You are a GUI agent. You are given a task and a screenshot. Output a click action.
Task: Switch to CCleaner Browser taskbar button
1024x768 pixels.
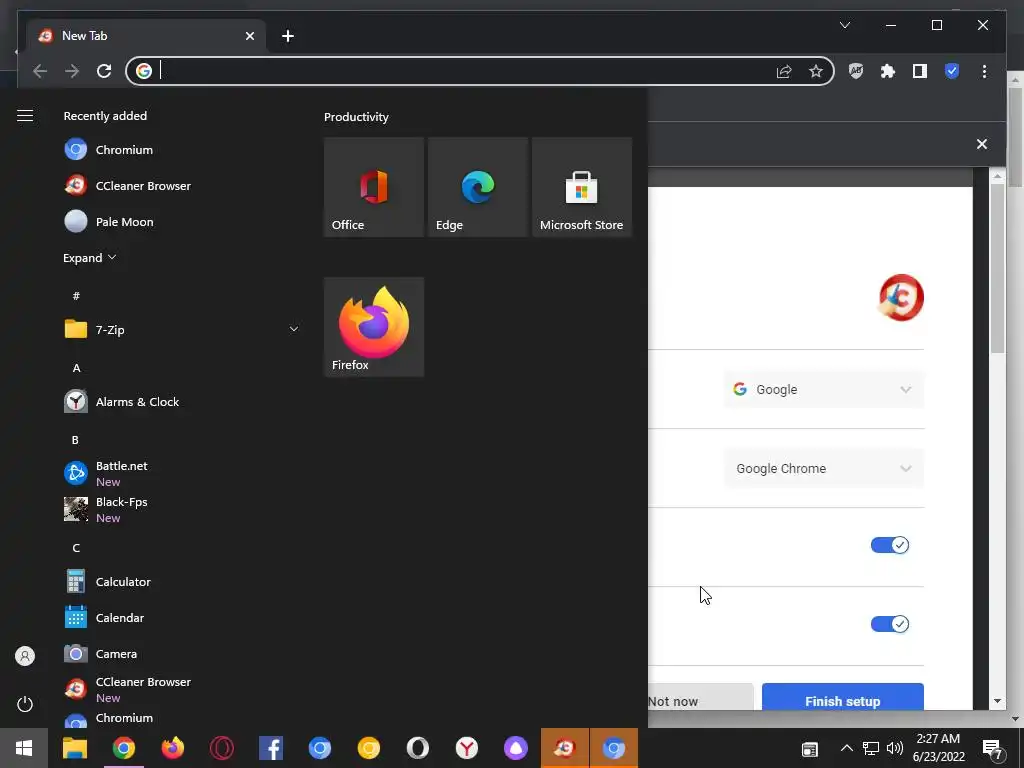pos(565,748)
